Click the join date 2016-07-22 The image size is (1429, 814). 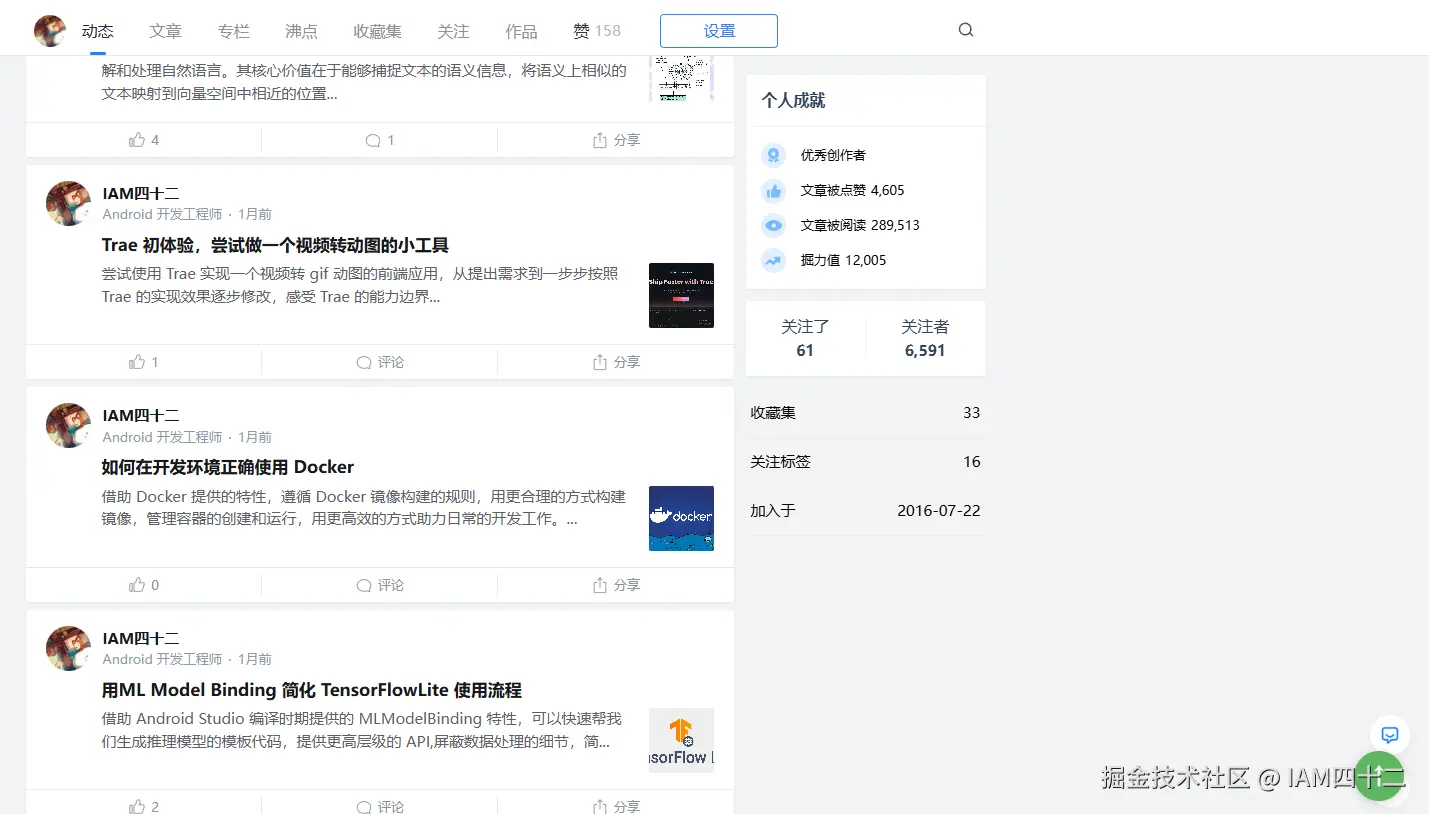(939, 511)
